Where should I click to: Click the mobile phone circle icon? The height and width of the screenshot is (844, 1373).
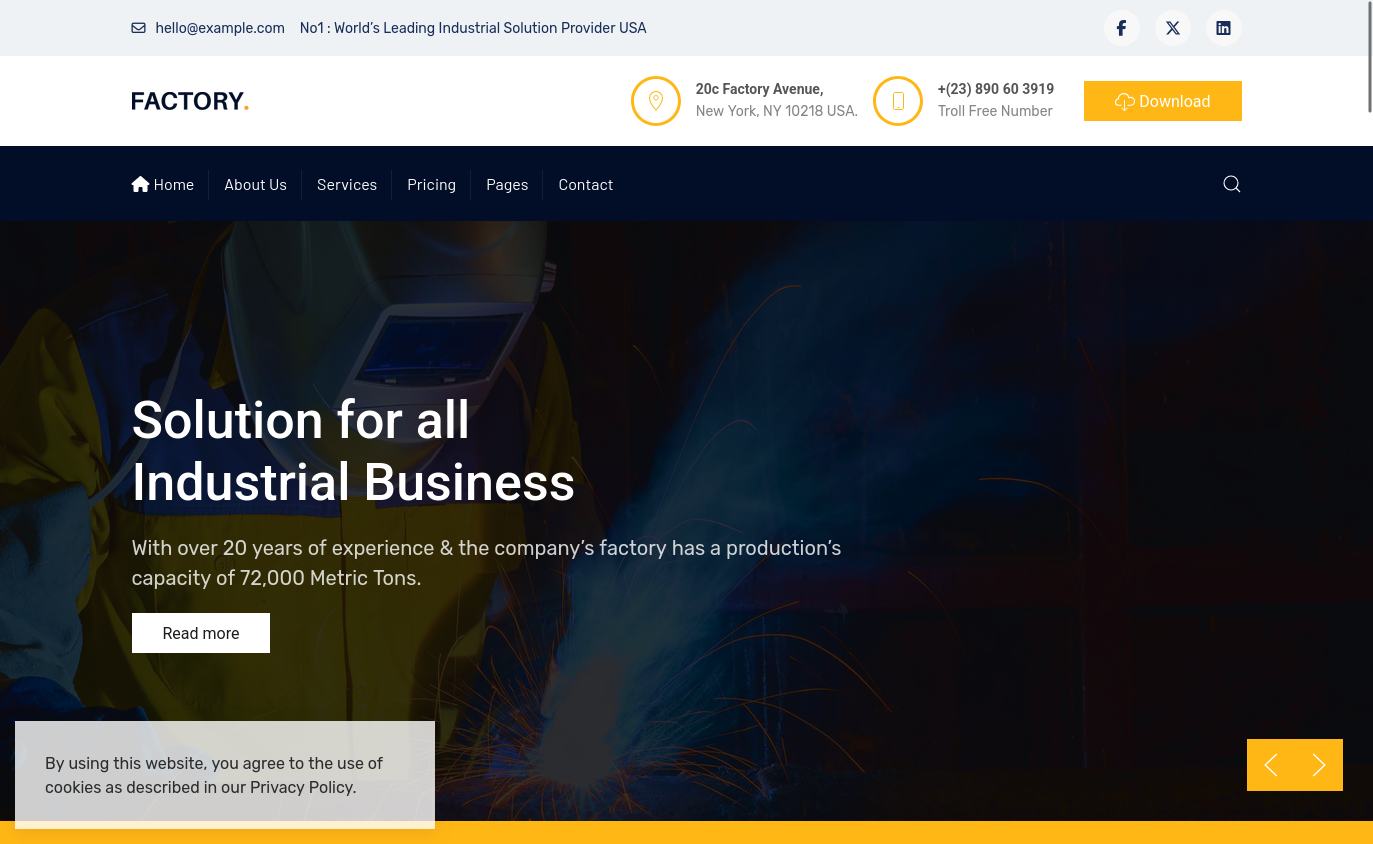(x=898, y=101)
